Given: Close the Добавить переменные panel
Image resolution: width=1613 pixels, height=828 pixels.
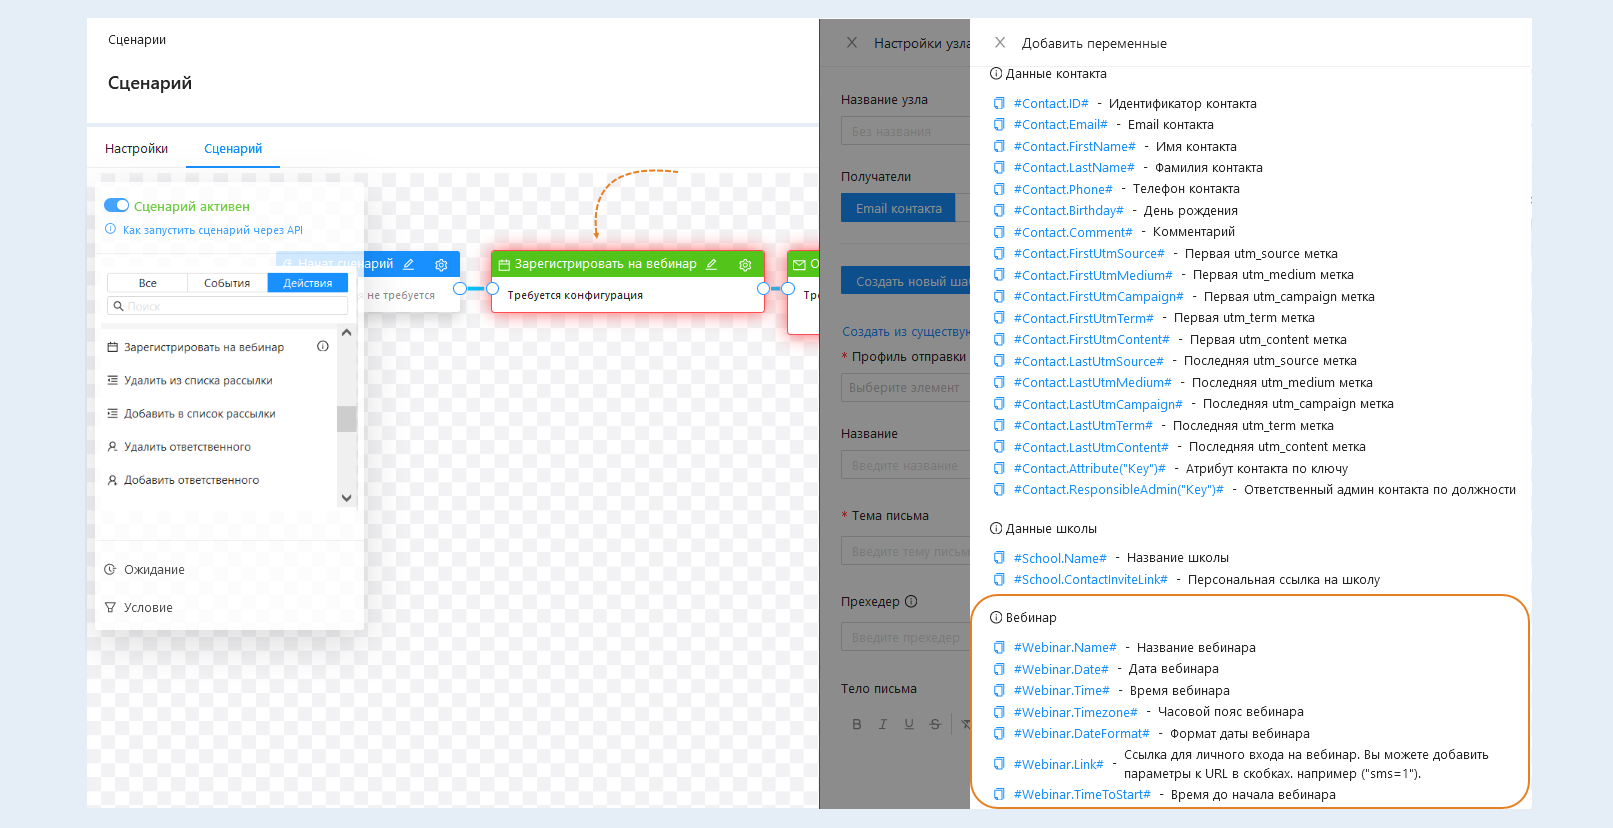Looking at the screenshot, I should click(1000, 43).
